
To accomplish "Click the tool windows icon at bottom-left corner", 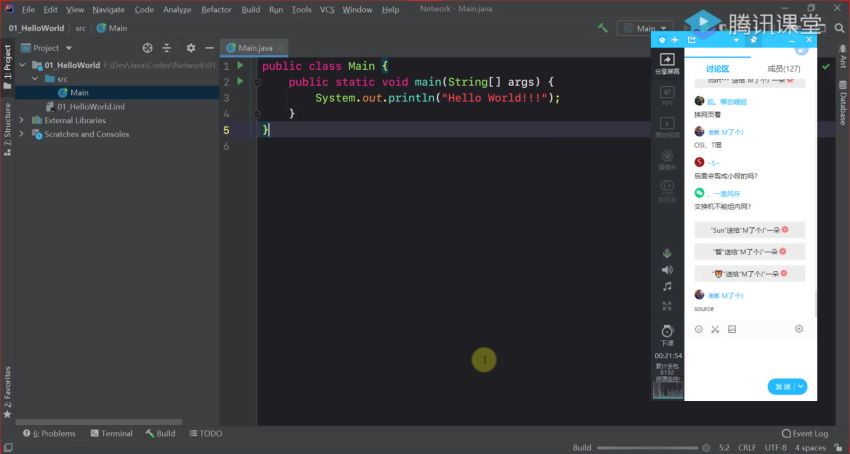I will click(x=8, y=447).
